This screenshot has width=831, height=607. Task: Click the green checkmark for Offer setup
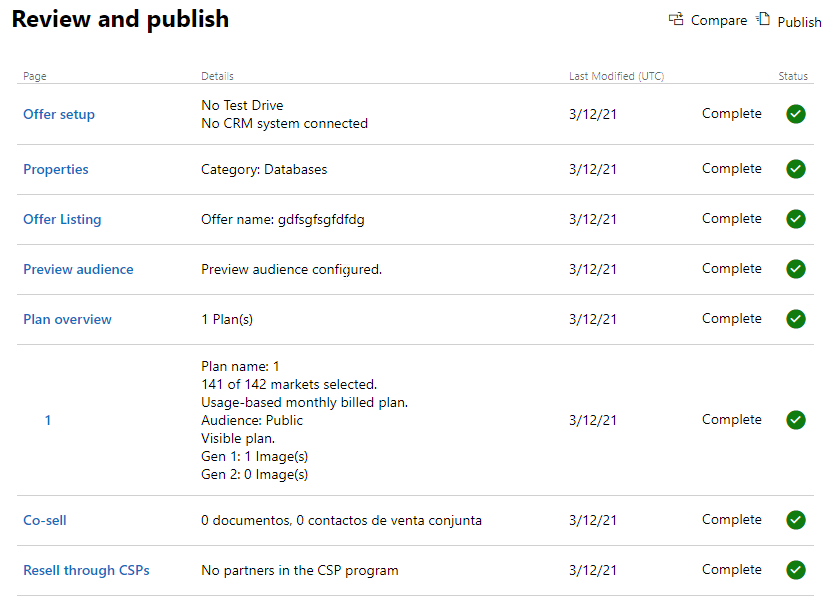796,114
